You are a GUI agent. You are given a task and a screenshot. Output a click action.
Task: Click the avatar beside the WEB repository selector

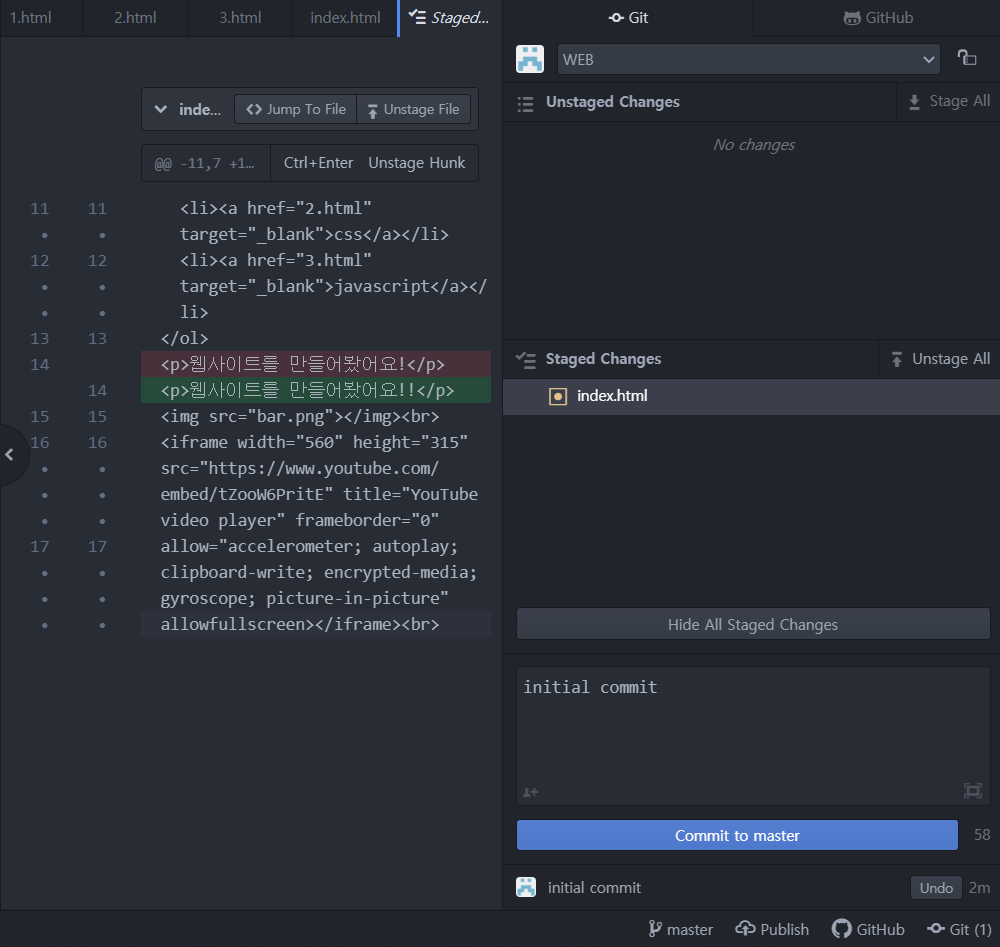pos(529,59)
